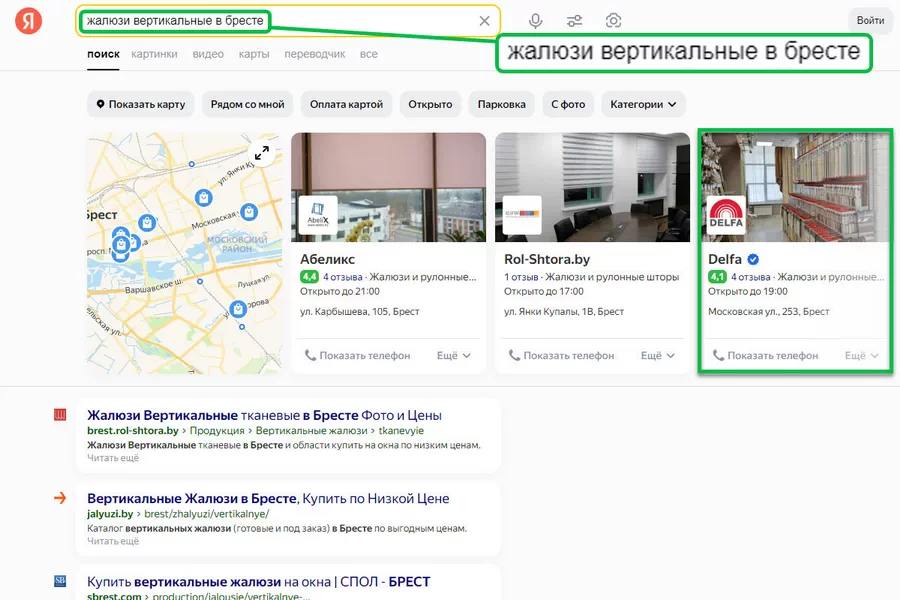900x600 pixels.
Task: Switch to the 'картинки' tab
Action: coord(154,54)
